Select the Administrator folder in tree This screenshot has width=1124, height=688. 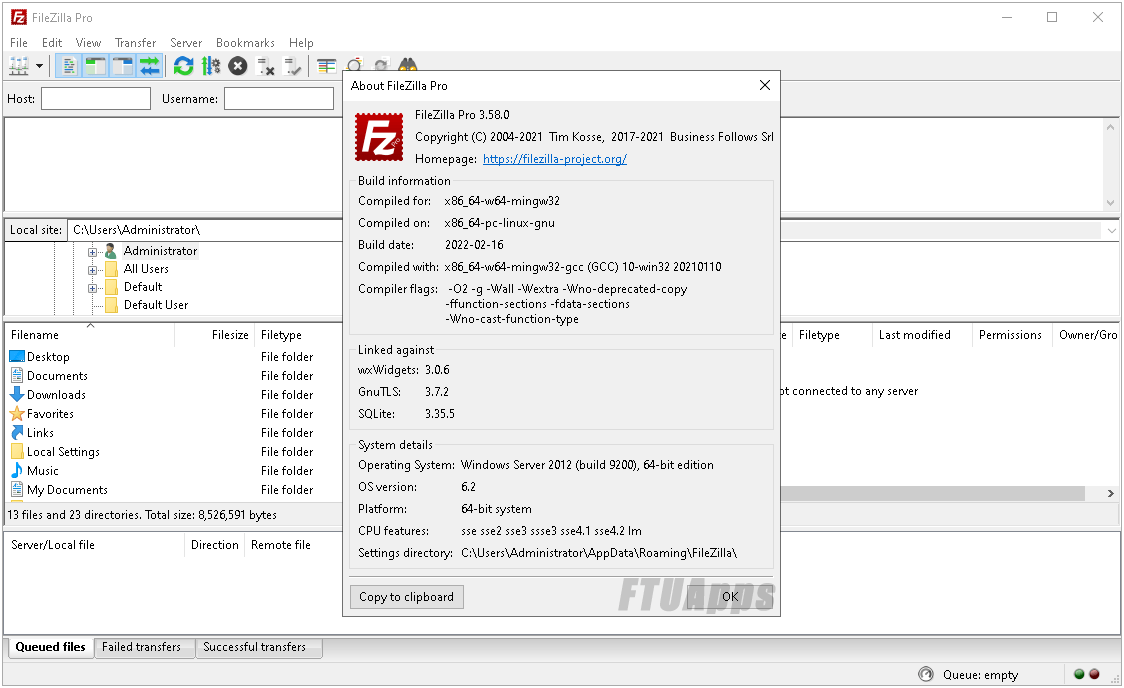pos(160,251)
